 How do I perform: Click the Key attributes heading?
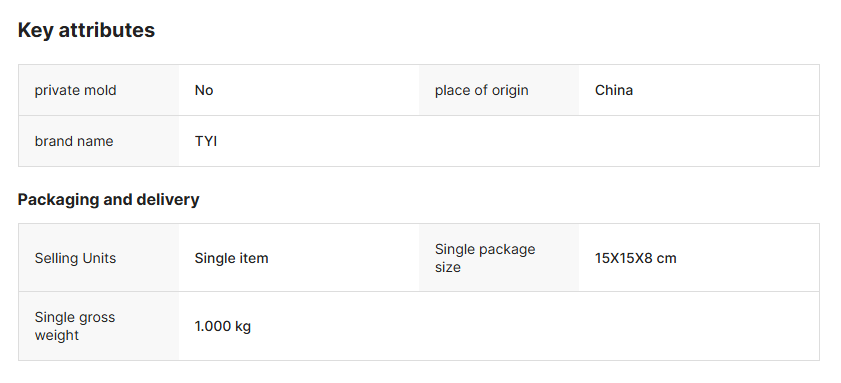(86, 30)
